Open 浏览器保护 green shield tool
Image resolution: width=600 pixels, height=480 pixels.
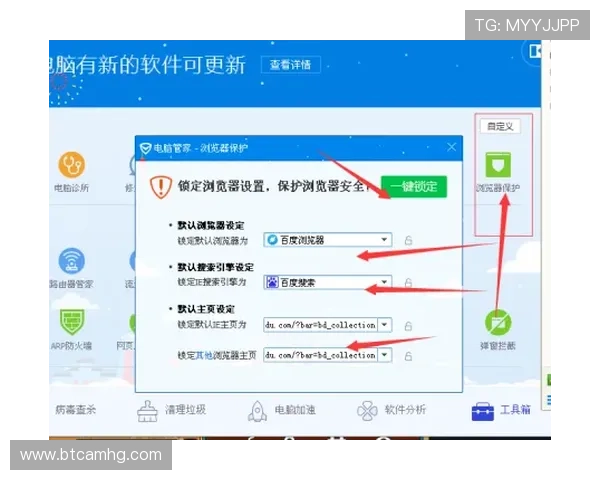tap(498, 165)
